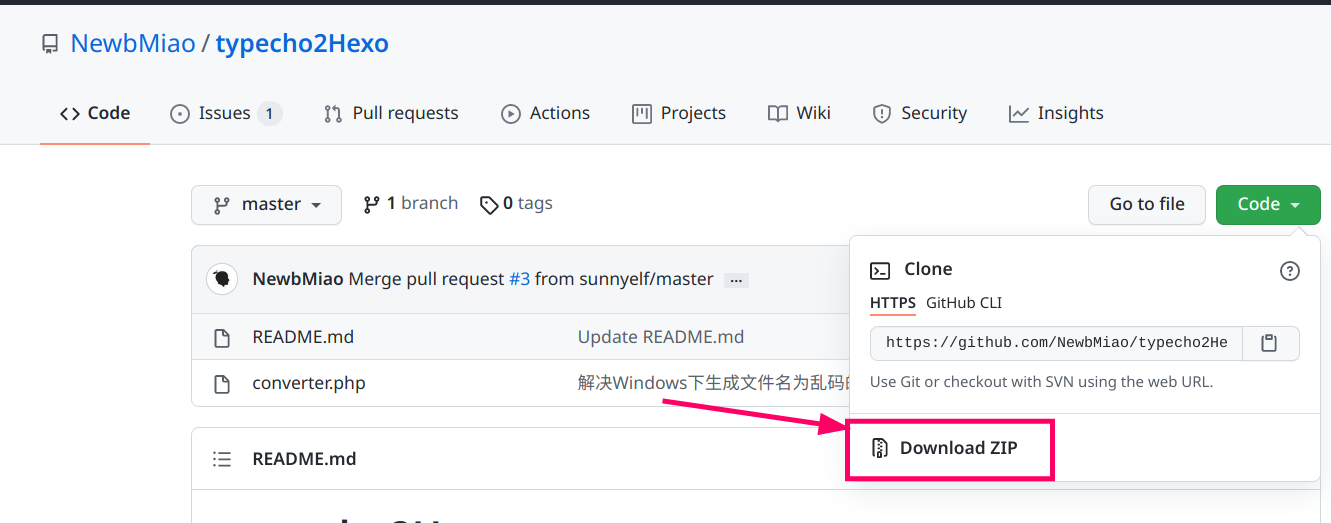Open the typecho2Hexo repository link
The height and width of the screenshot is (523, 1331).
[x=302, y=44]
